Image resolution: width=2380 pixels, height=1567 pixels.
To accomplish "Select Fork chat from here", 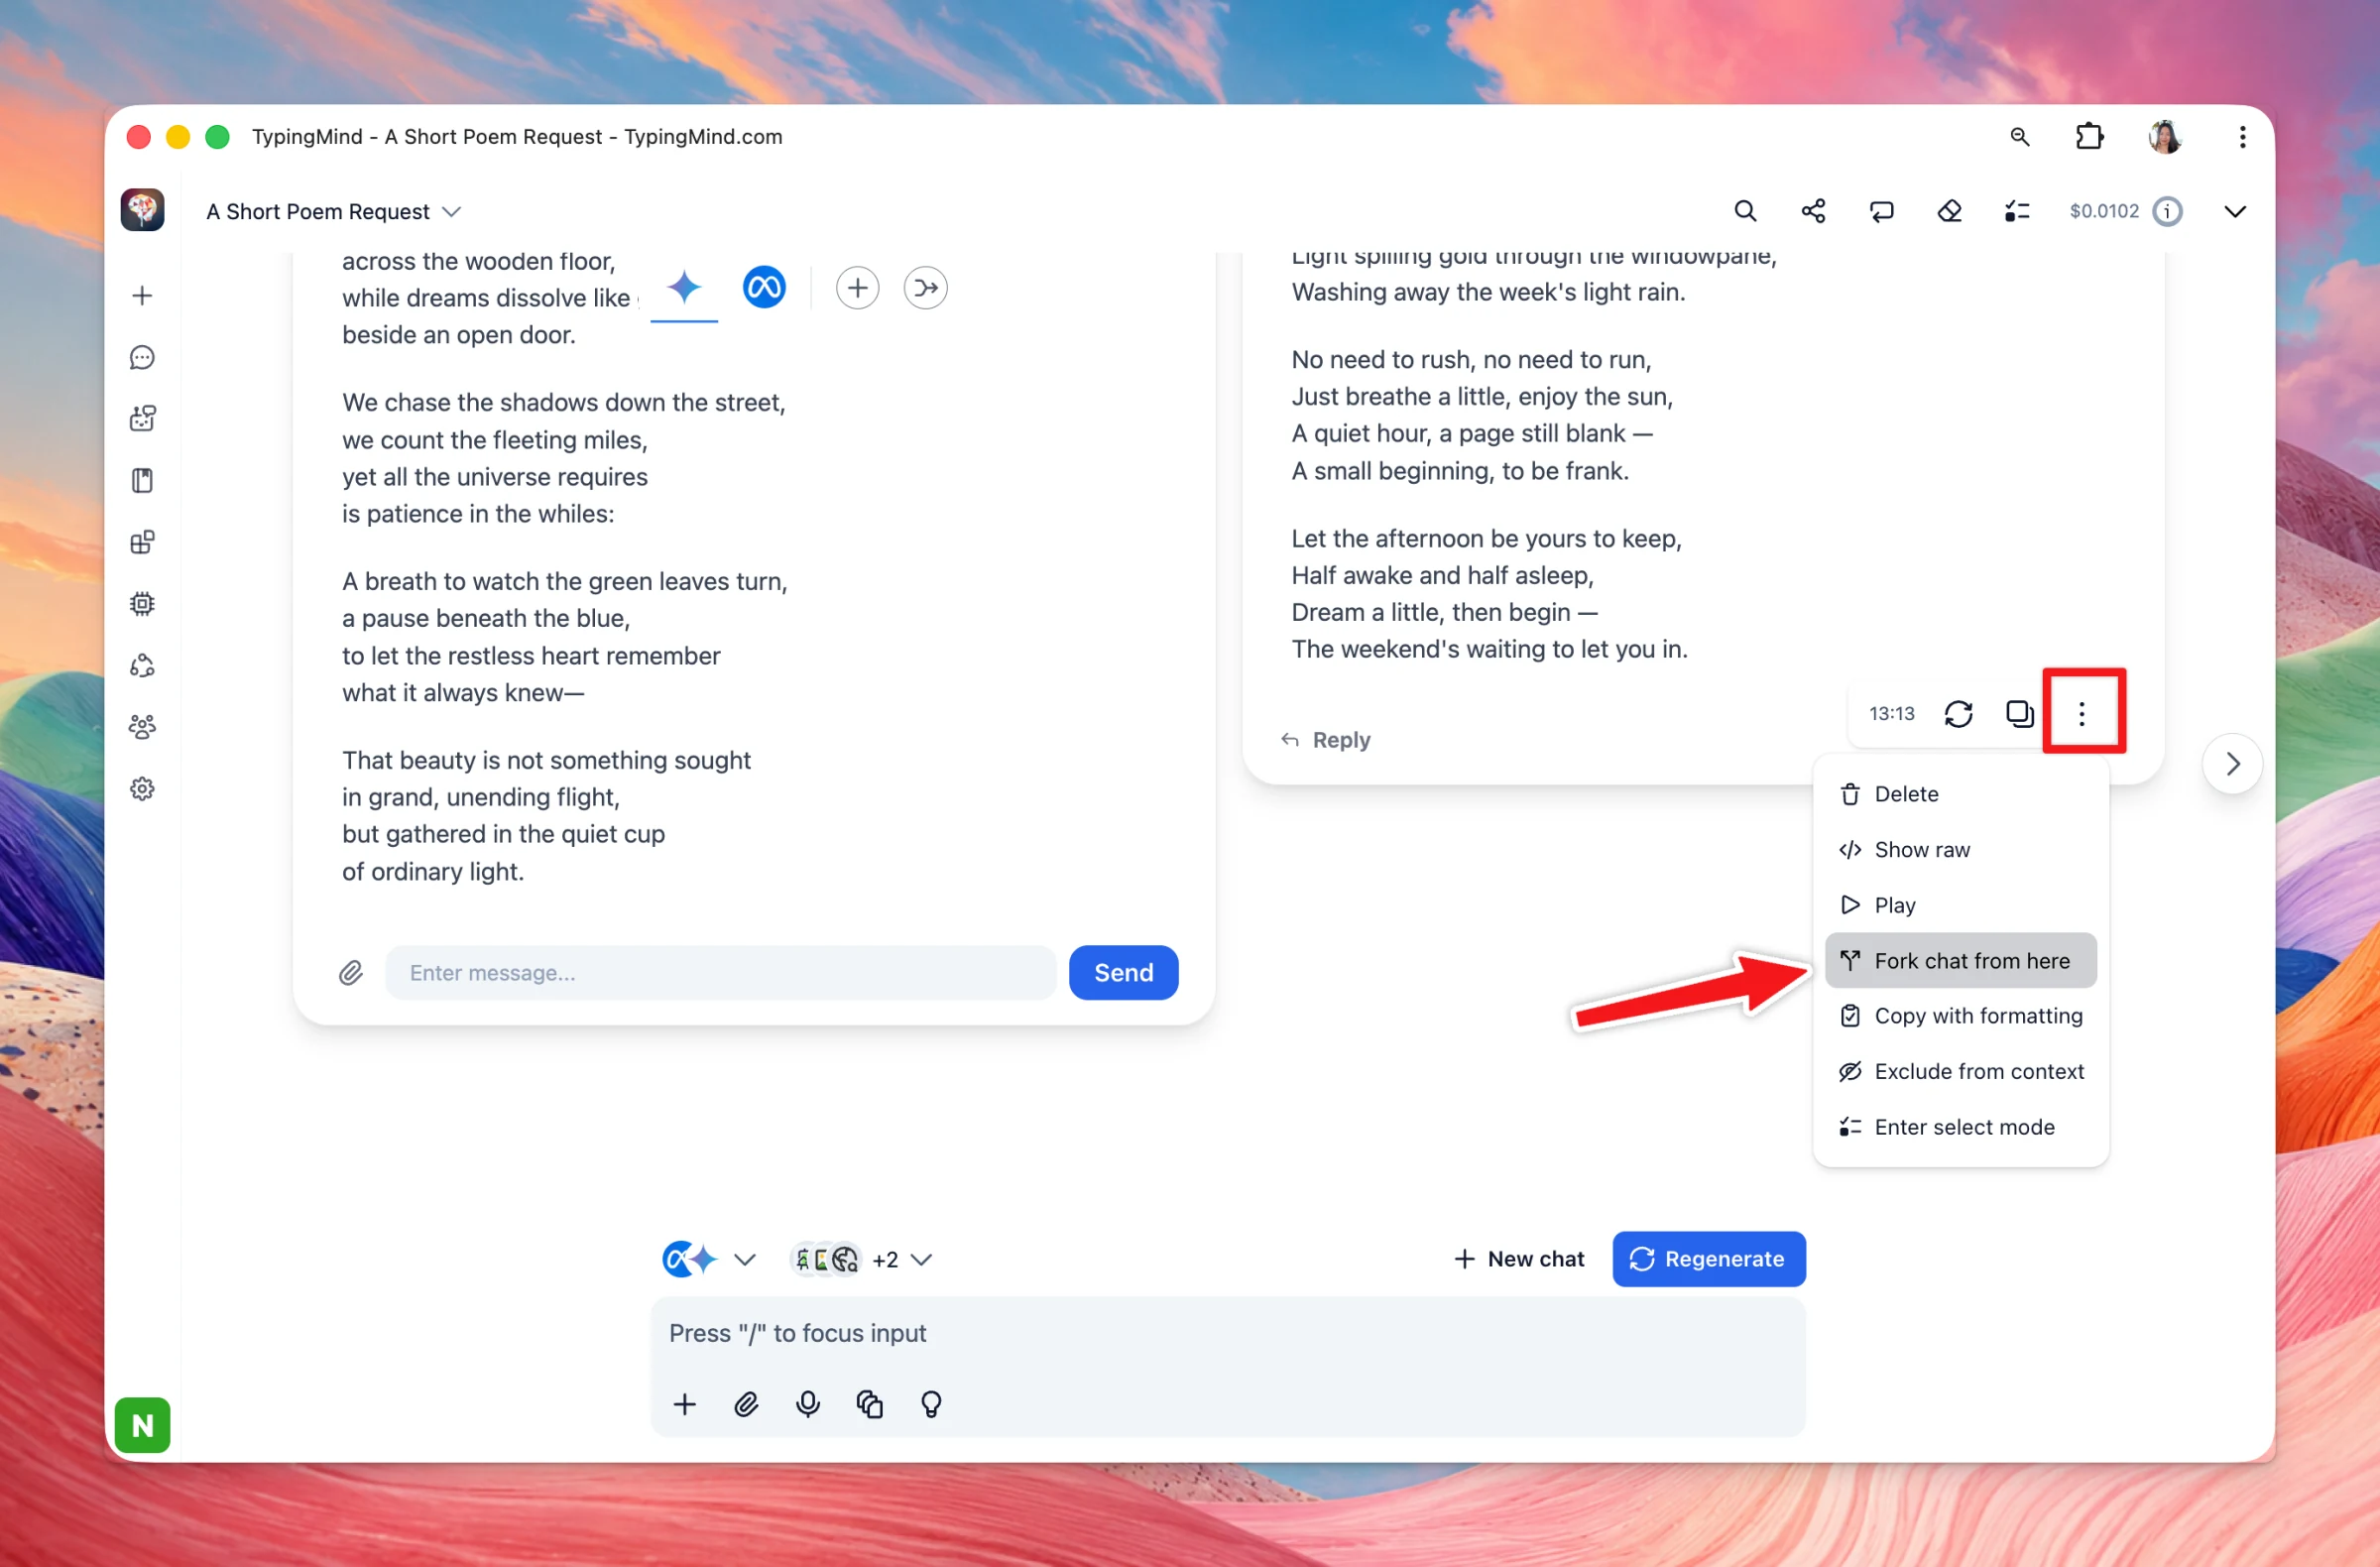I will tap(1960, 960).
